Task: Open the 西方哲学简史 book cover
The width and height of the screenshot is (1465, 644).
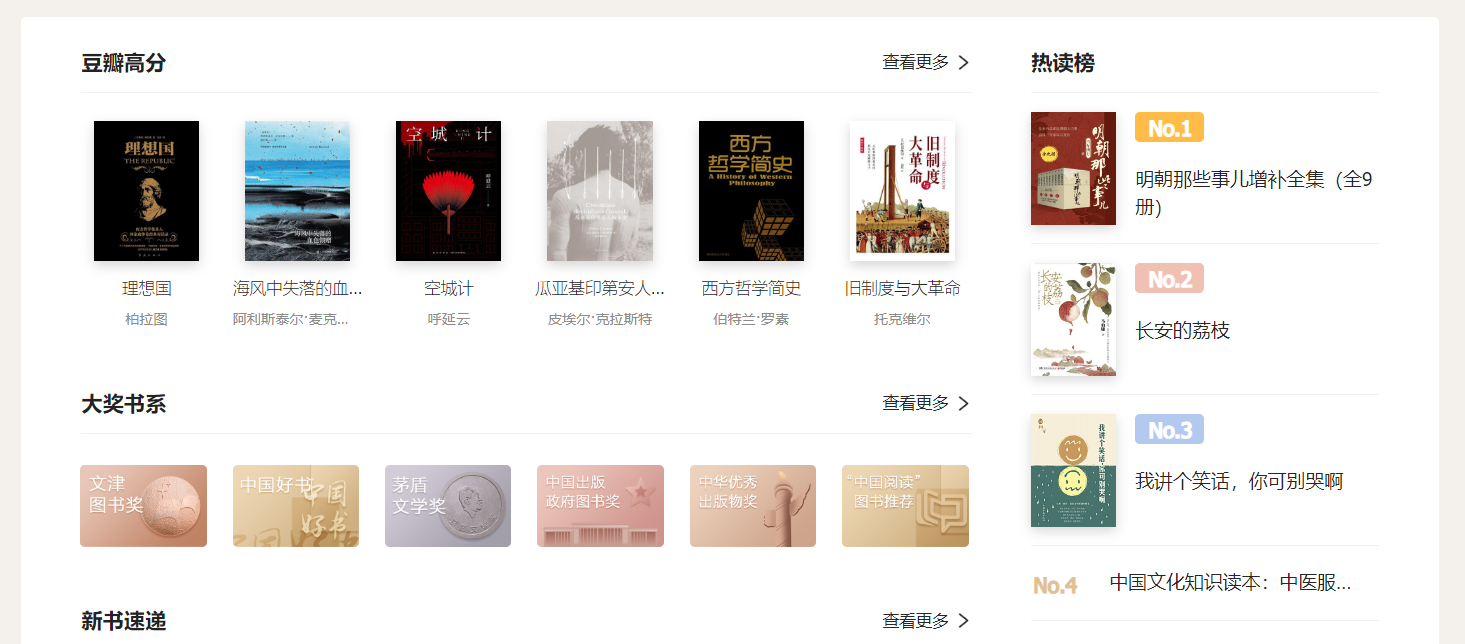Action: [x=751, y=191]
